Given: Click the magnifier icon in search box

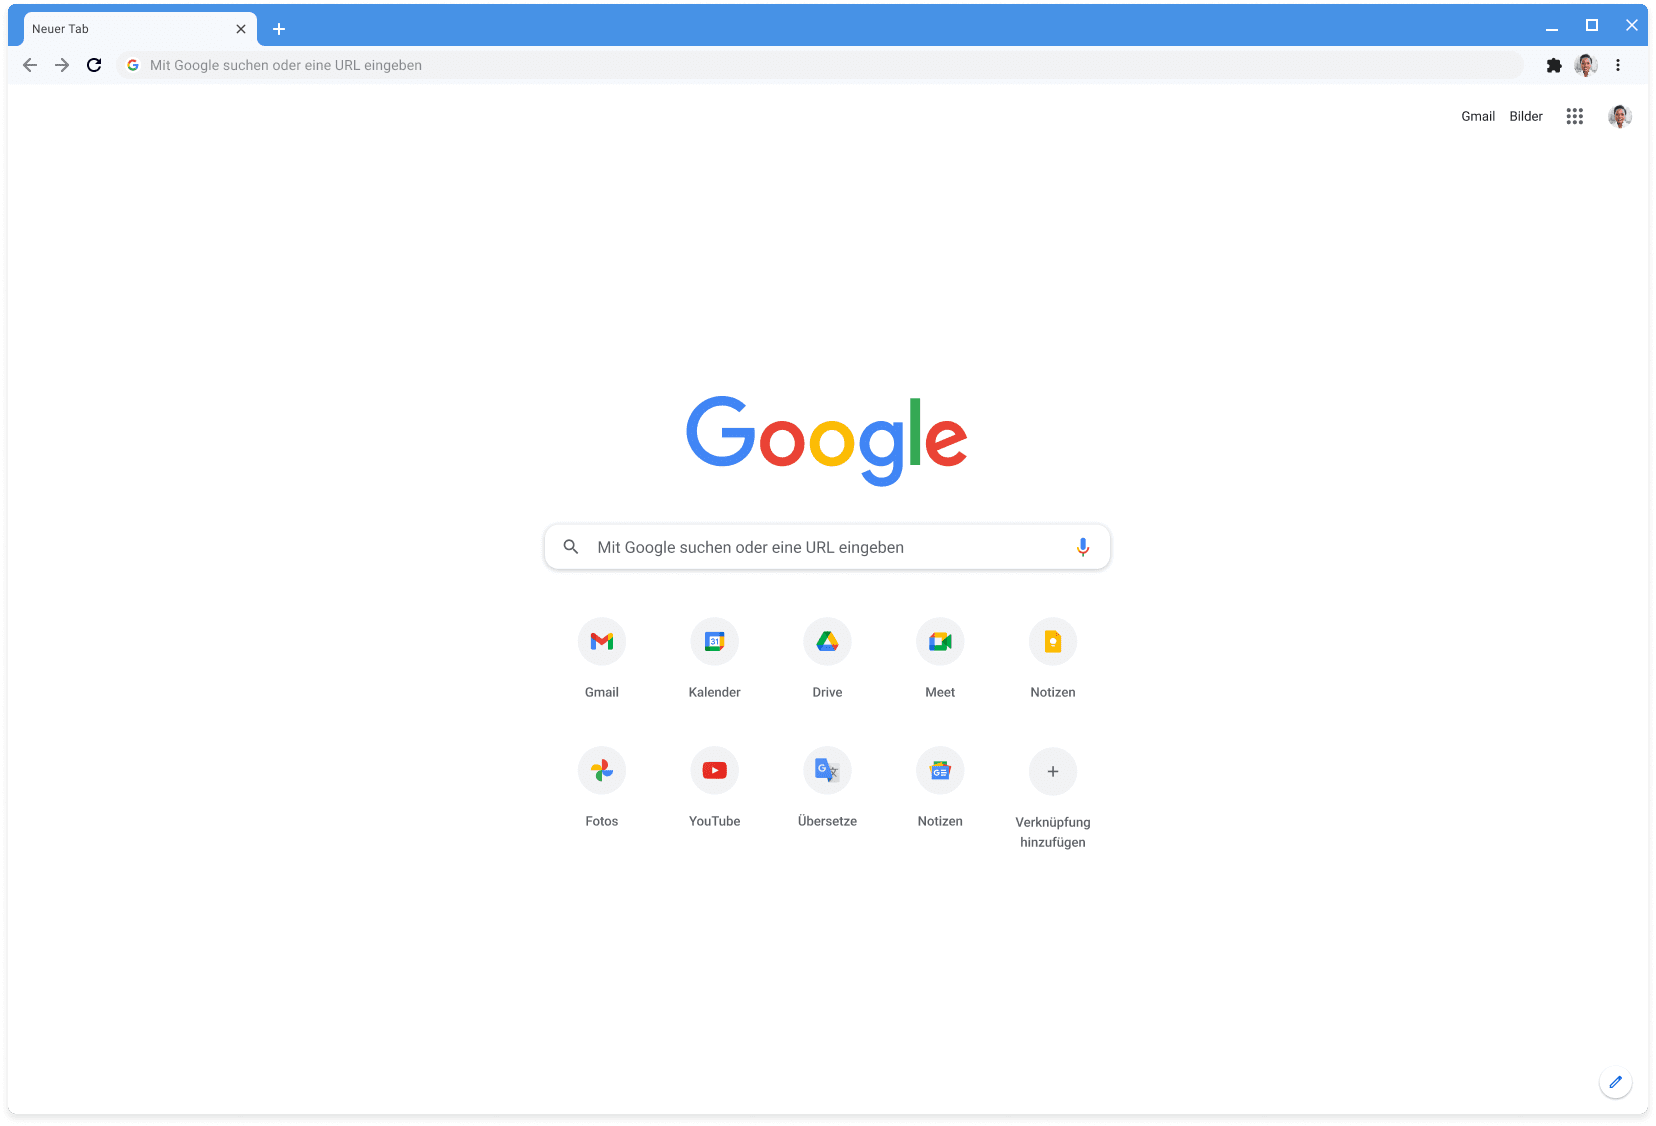Looking at the screenshot, I should tap(571, 547).
